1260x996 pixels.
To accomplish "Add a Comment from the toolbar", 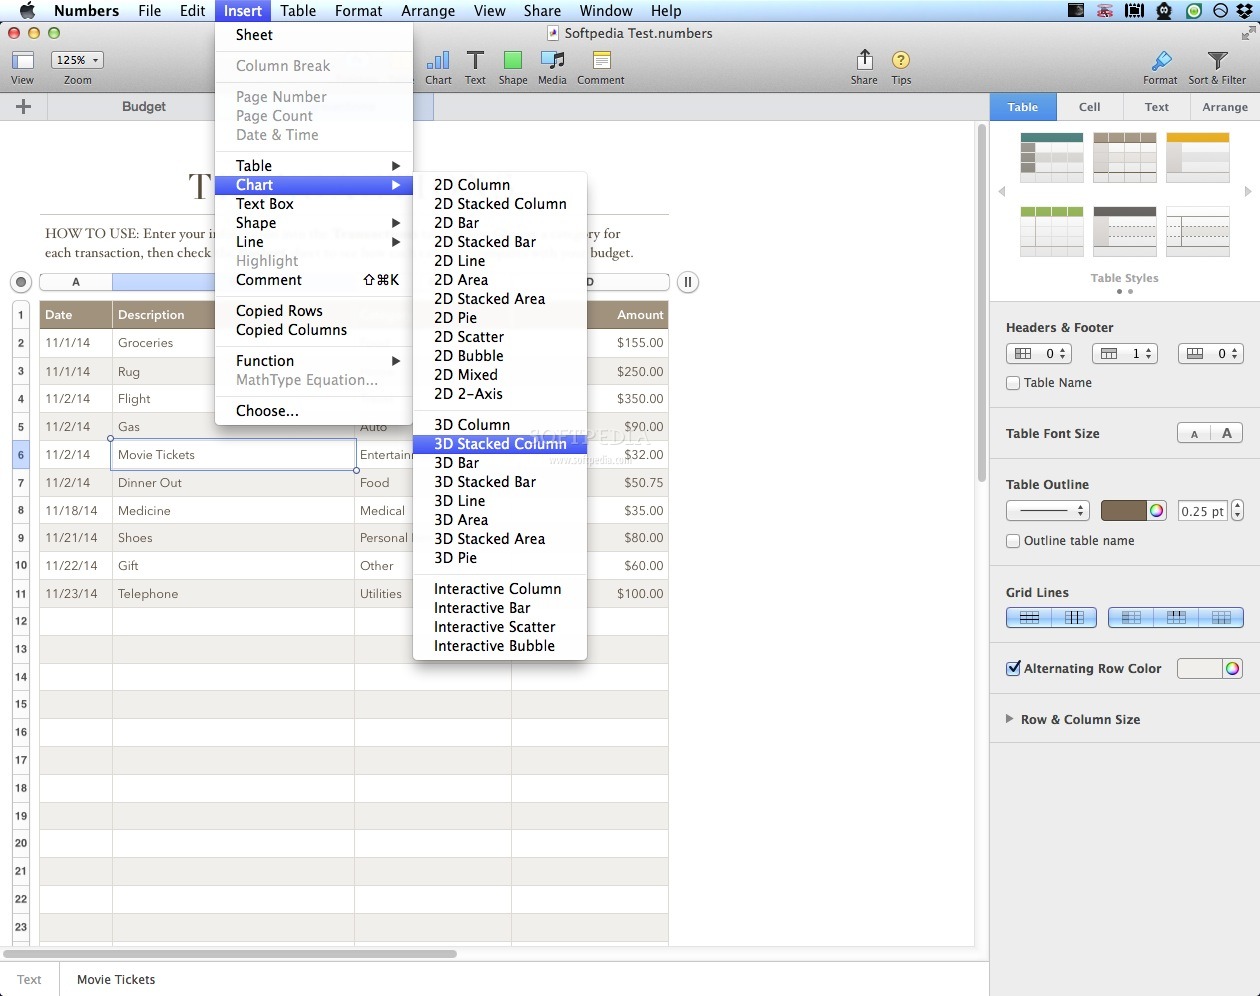I will tap(601, 67).
